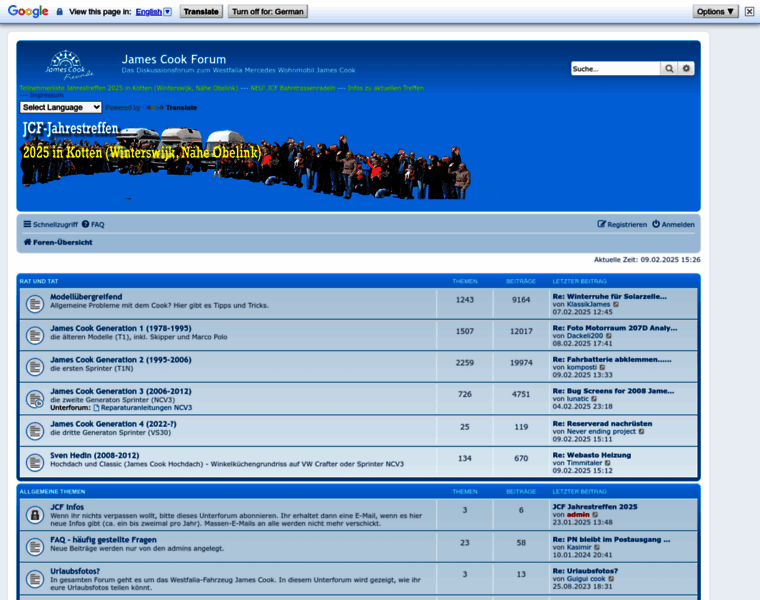Click the James Cook Friends logo
Viewport: 760px width, 600px height.
pyautogui.click(x=65, y=65)
